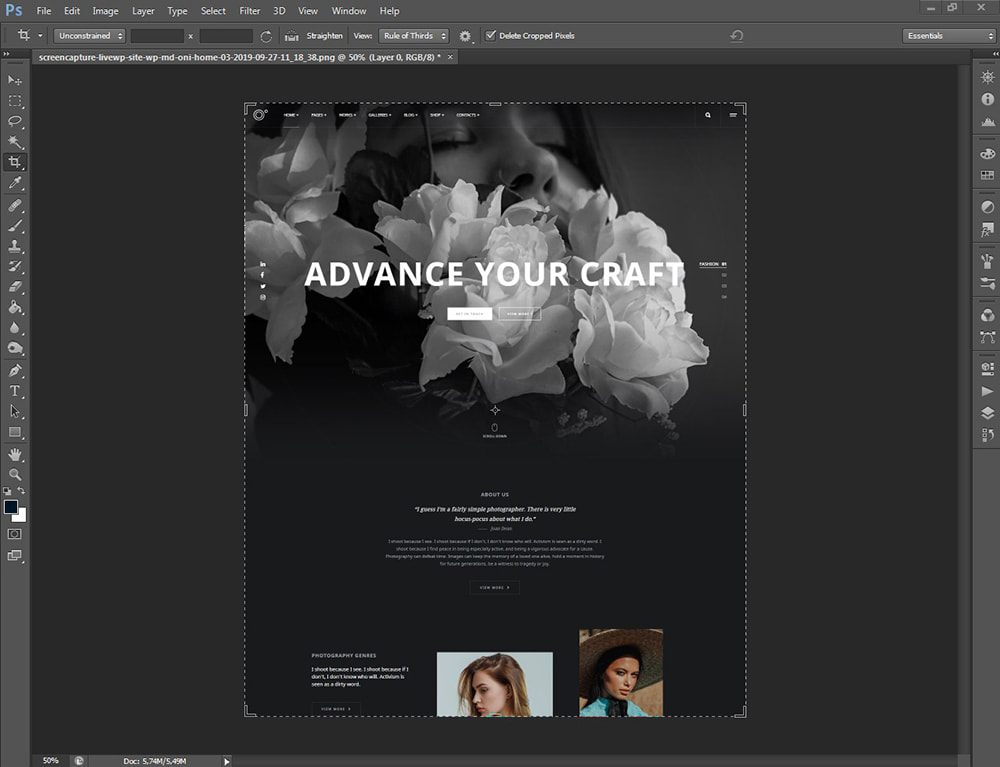This screenshot has height=767, width=1000.
Task: Expand the toolbox double-arrow
Action: tap(6, 54)
